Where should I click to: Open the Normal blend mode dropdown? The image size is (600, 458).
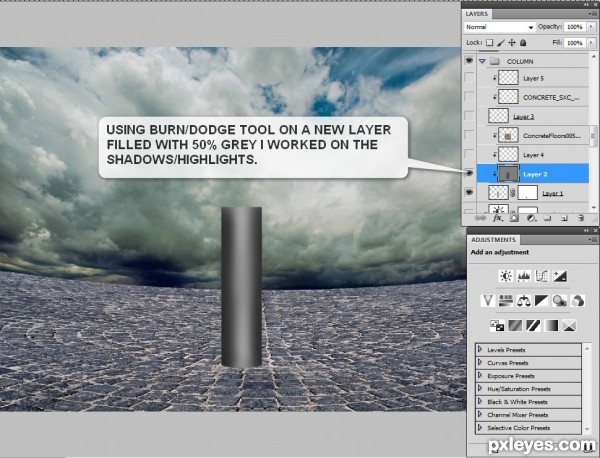pos(499,27)
